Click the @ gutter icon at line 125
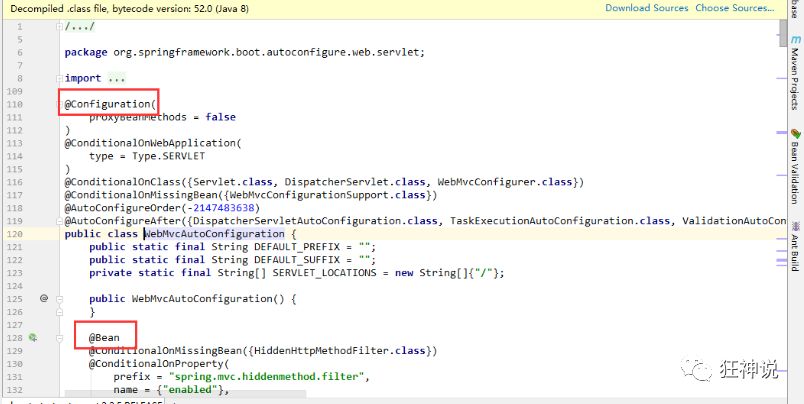This screenshot has width=804, height=404. tap(44, 298)
